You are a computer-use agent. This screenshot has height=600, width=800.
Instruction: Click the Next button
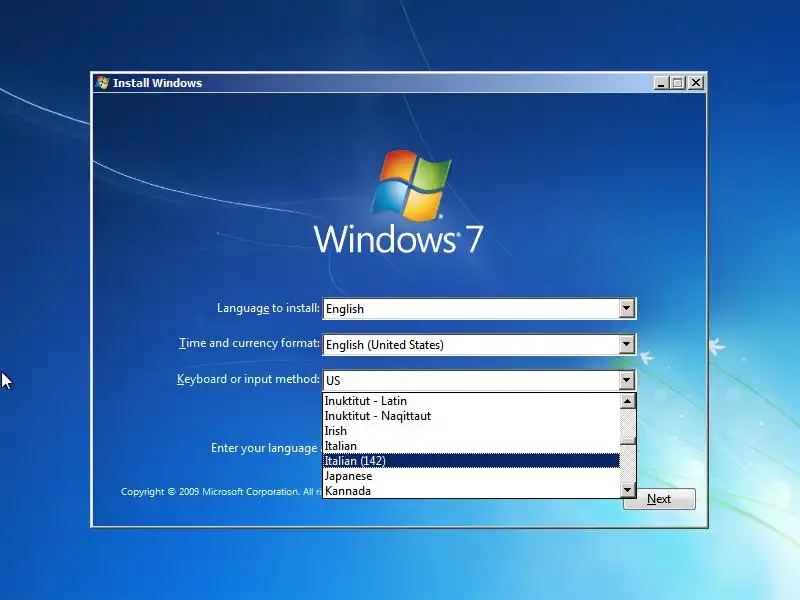coord(659,498)
